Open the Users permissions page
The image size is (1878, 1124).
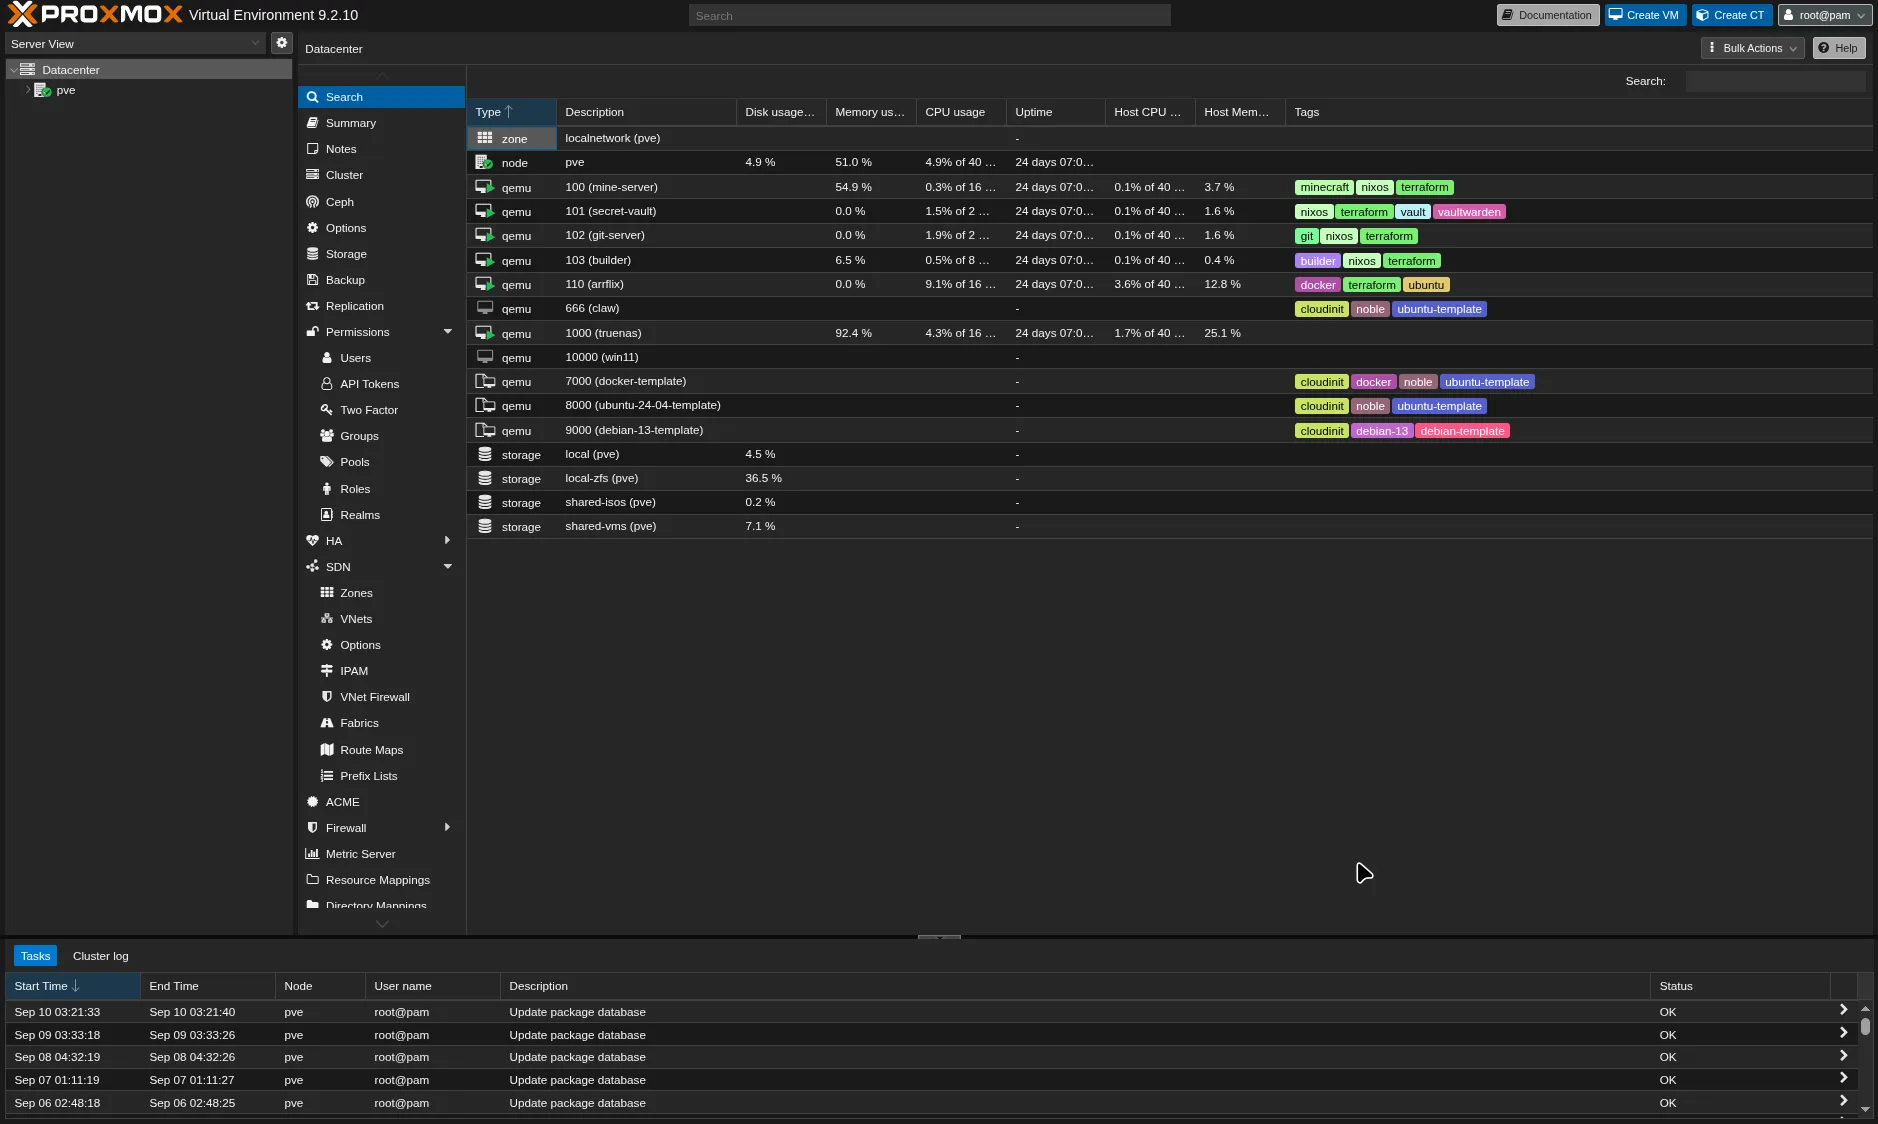pos(381,358)
